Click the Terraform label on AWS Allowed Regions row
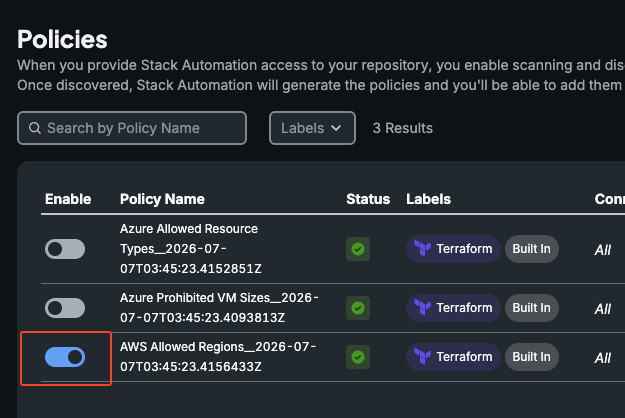Screen dimensions: 625x418 point(453,357)
